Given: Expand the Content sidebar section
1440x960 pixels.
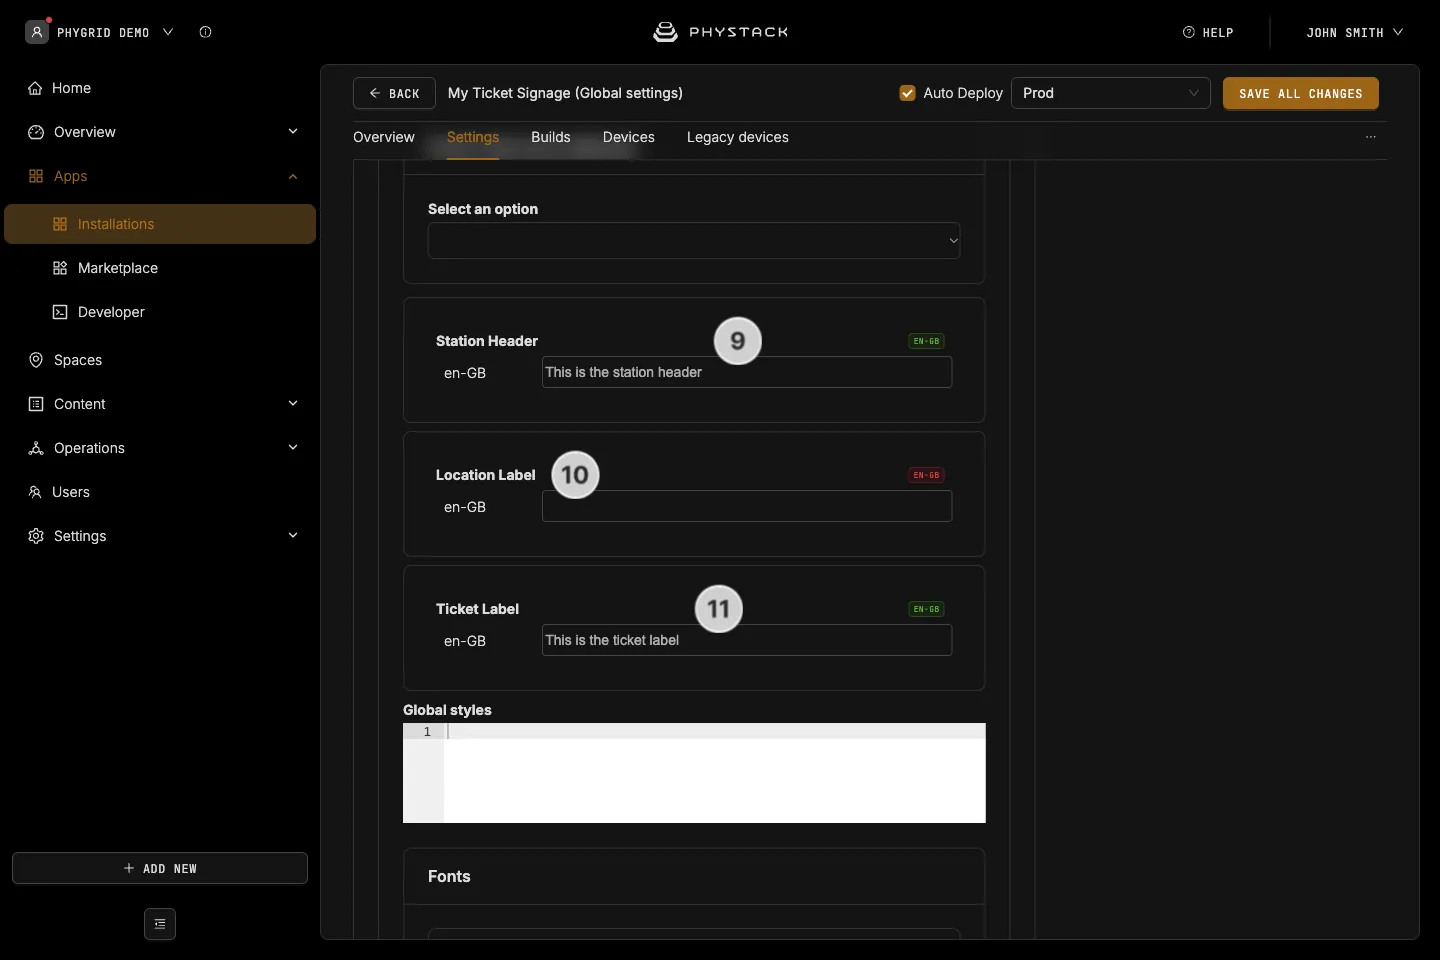Looking at the screenshot, I should tap(293, 404).
